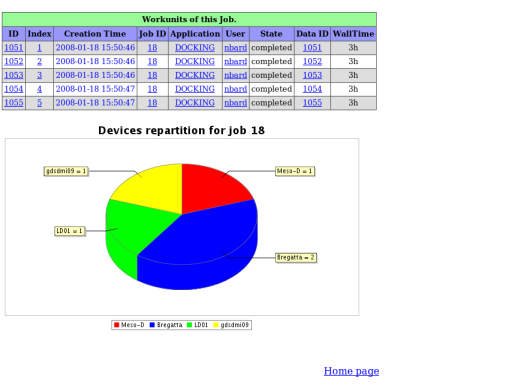The image size is (530, 386).
Task: Go to the Home page link
Action: pos(351,371)
